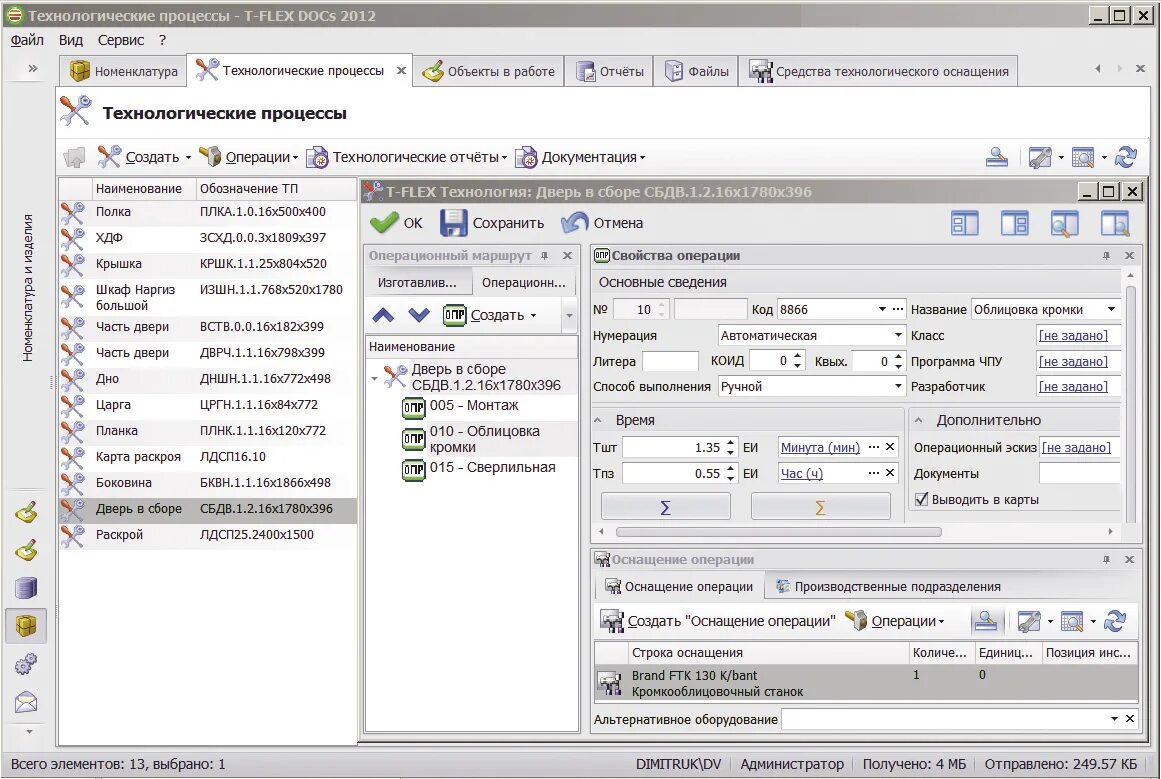Open the Операции dropdown in main toolbar
The width and height of the screenshot is (1161, 779).
(x=295, y=158)
